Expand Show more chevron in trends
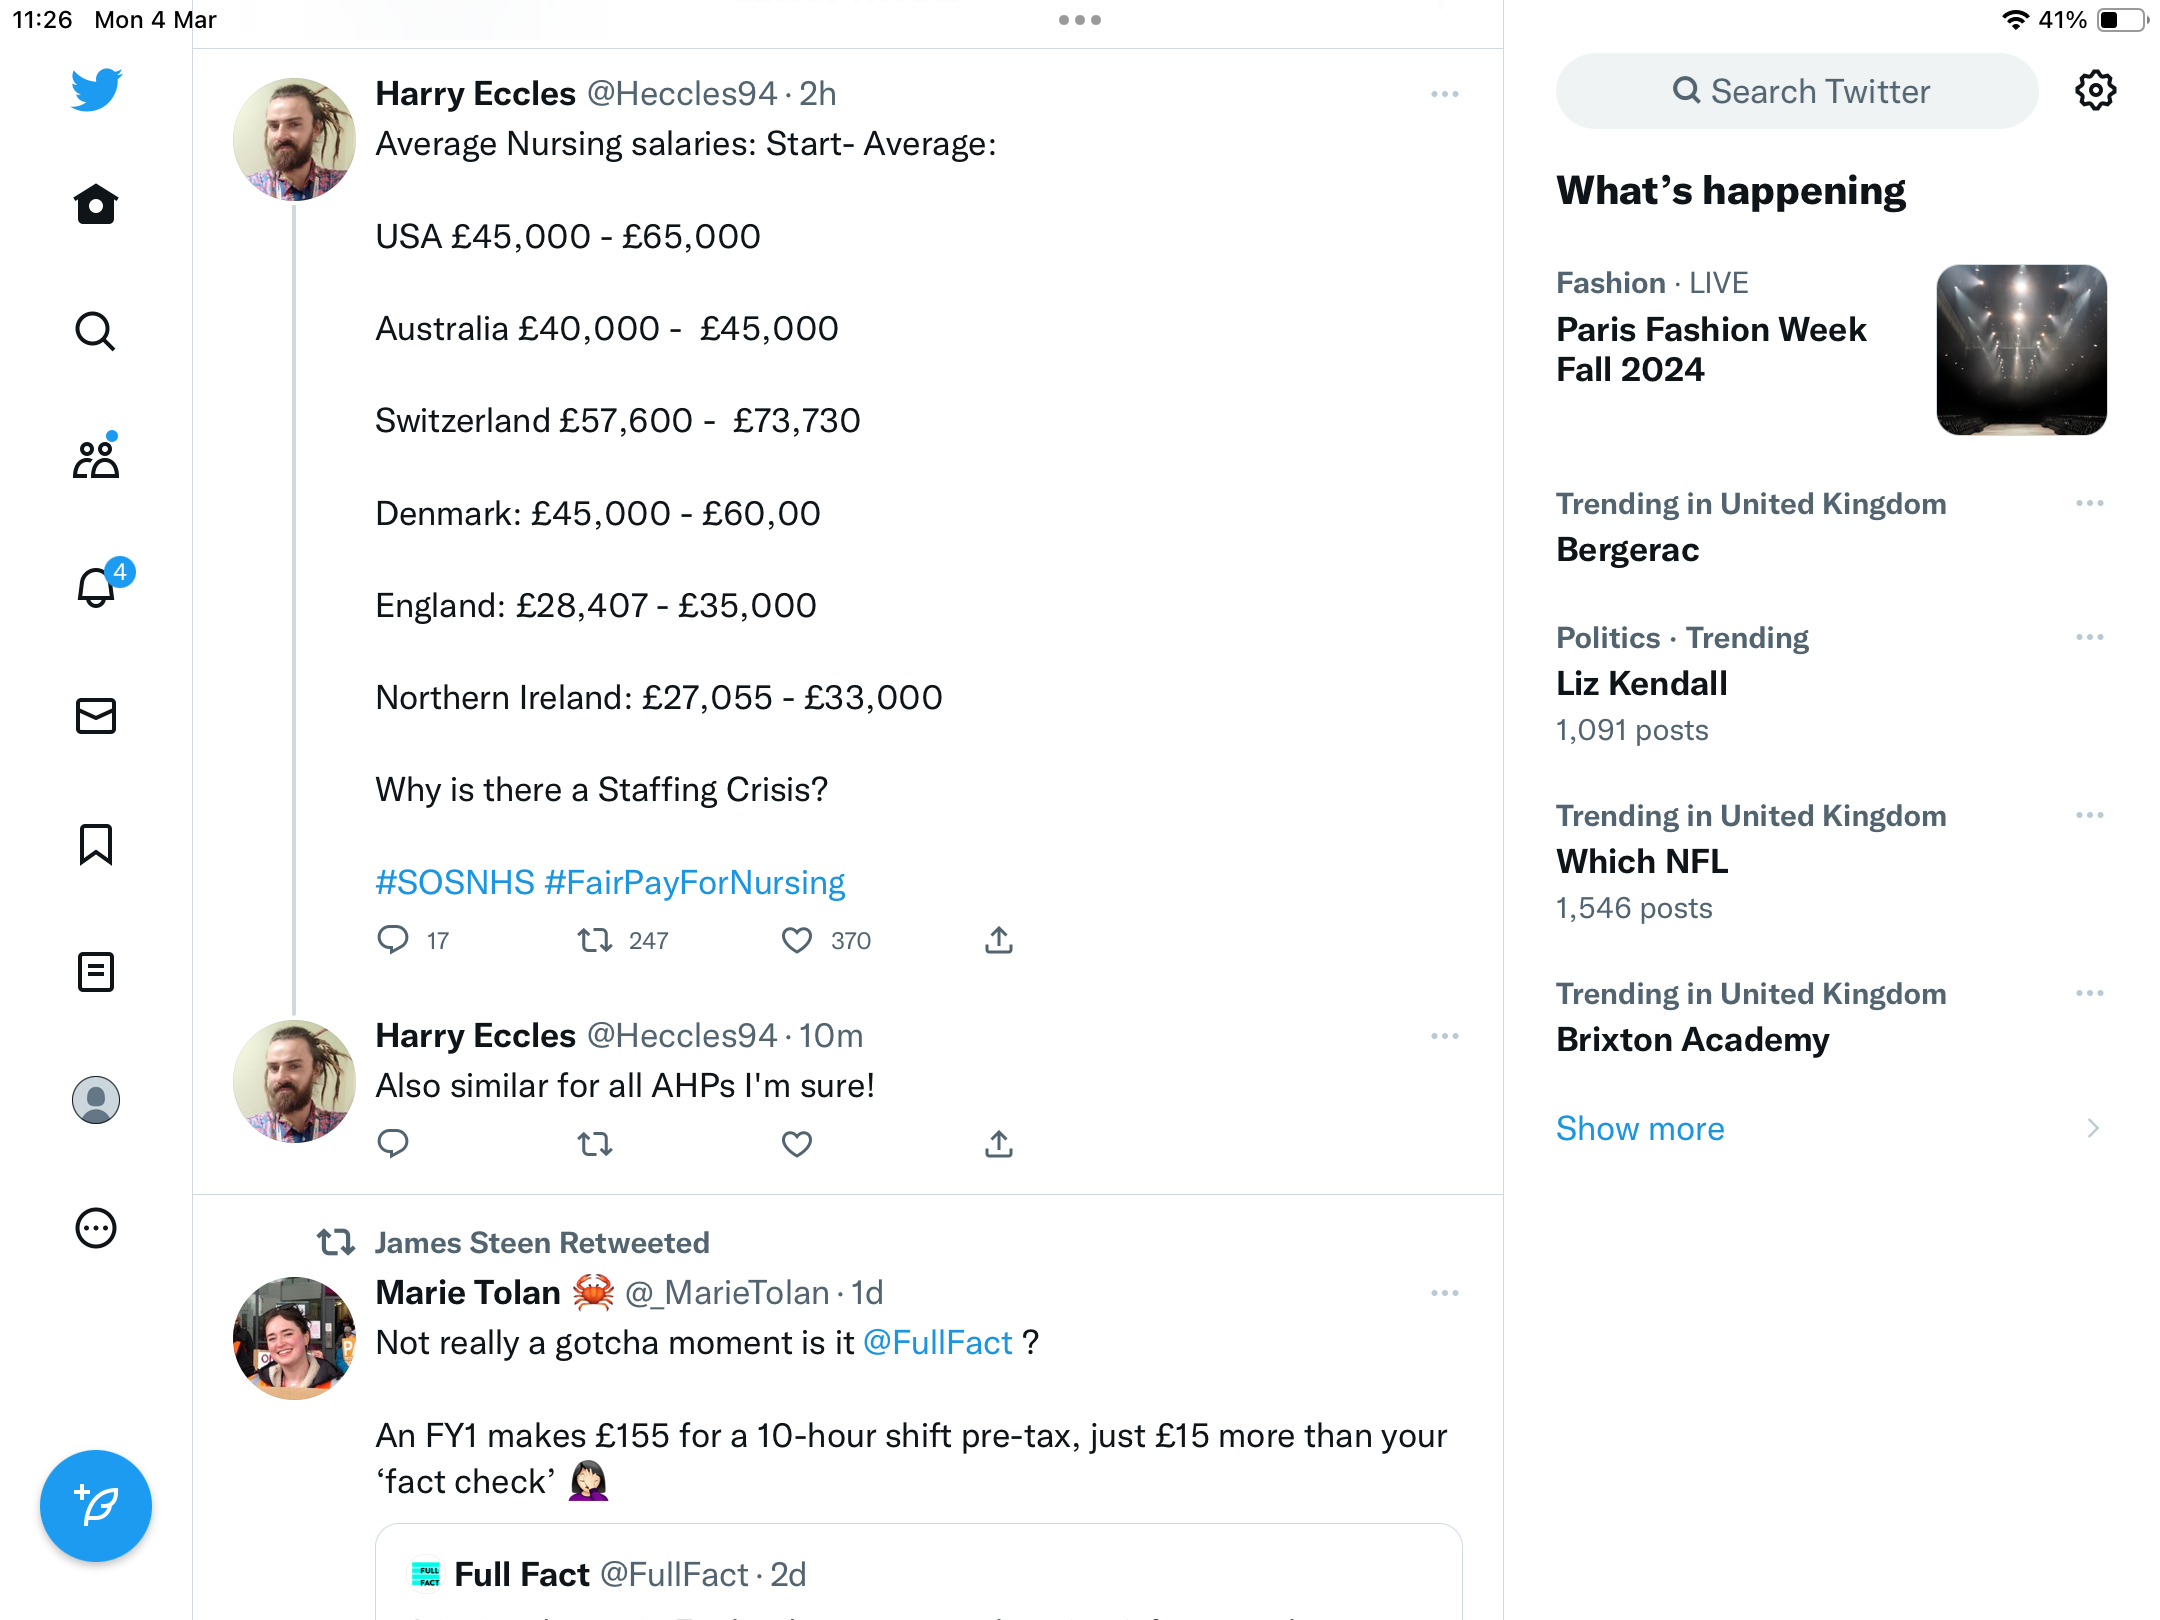Viewport: 2160px width, 1620px height. [2093, 1129]
